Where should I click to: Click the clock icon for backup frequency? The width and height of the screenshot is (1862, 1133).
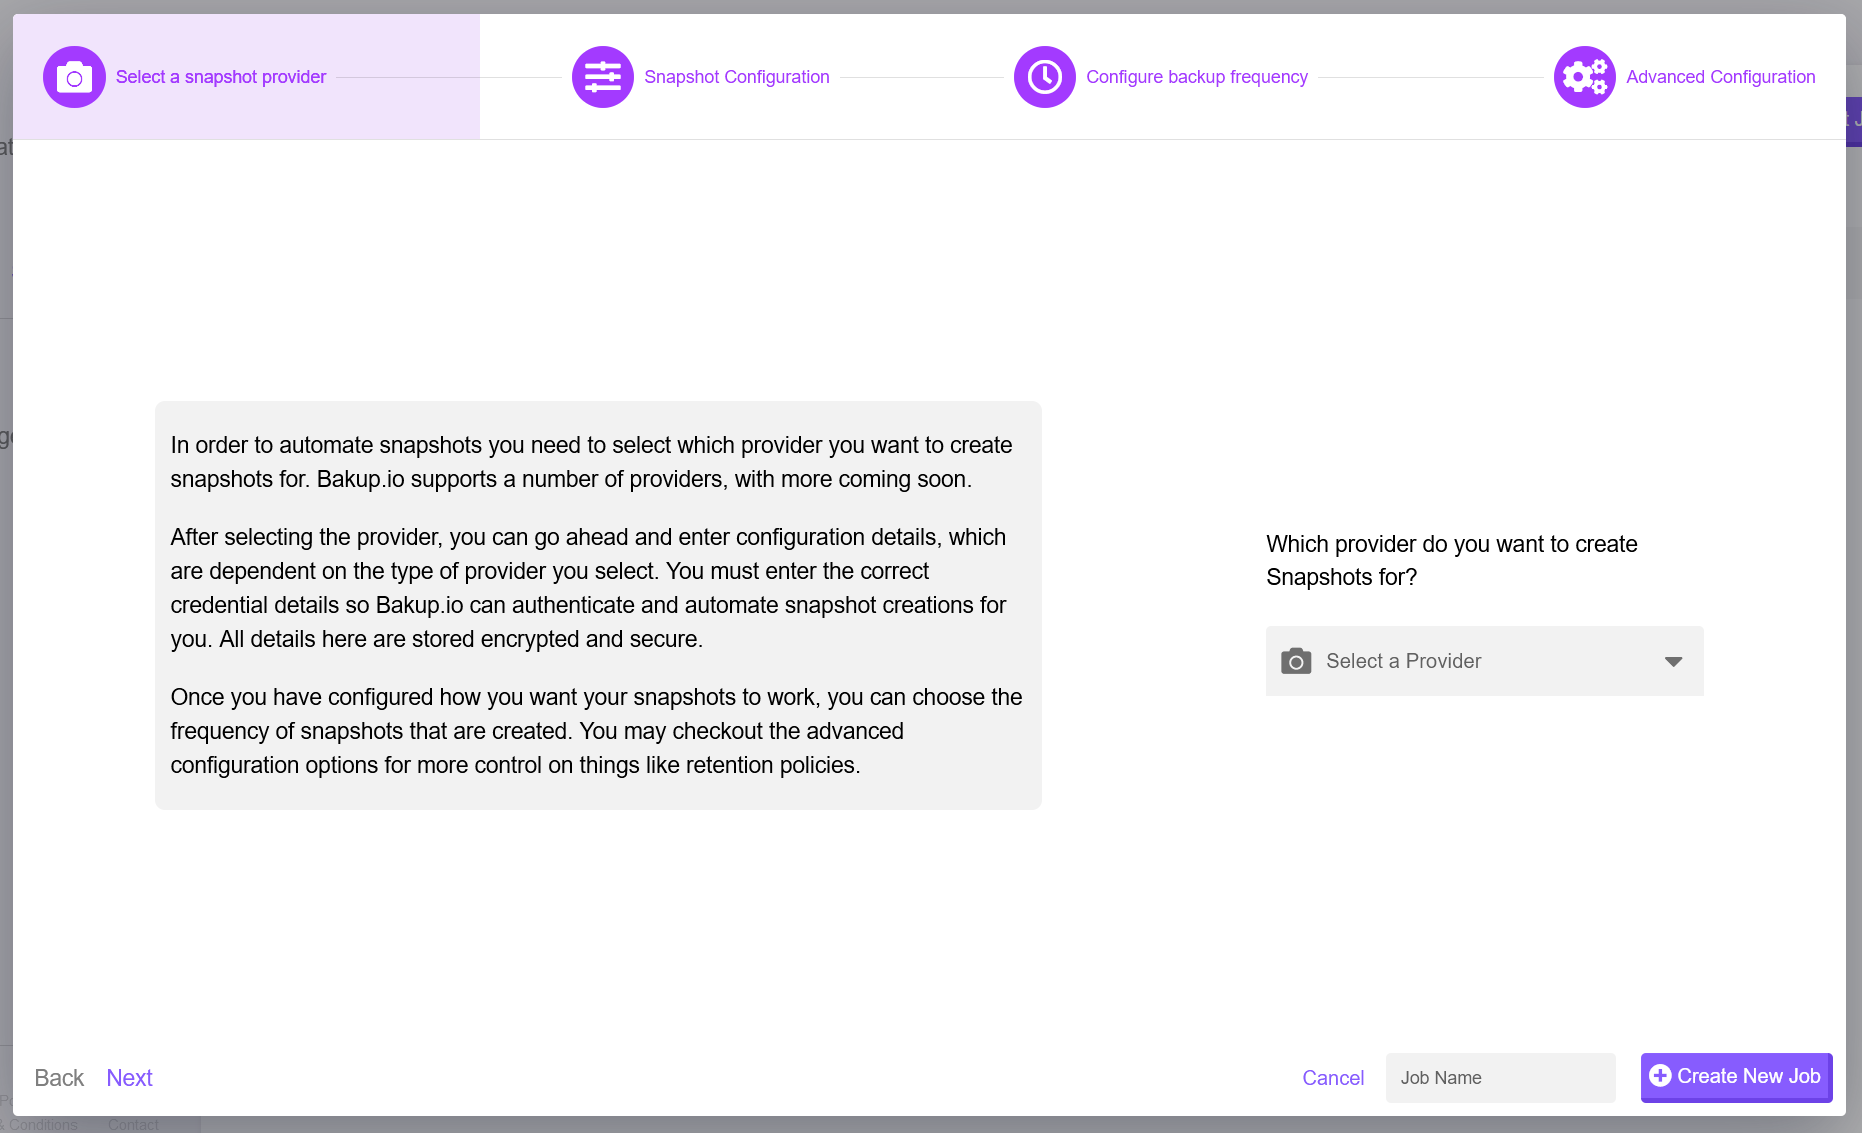pos(1045,77)
